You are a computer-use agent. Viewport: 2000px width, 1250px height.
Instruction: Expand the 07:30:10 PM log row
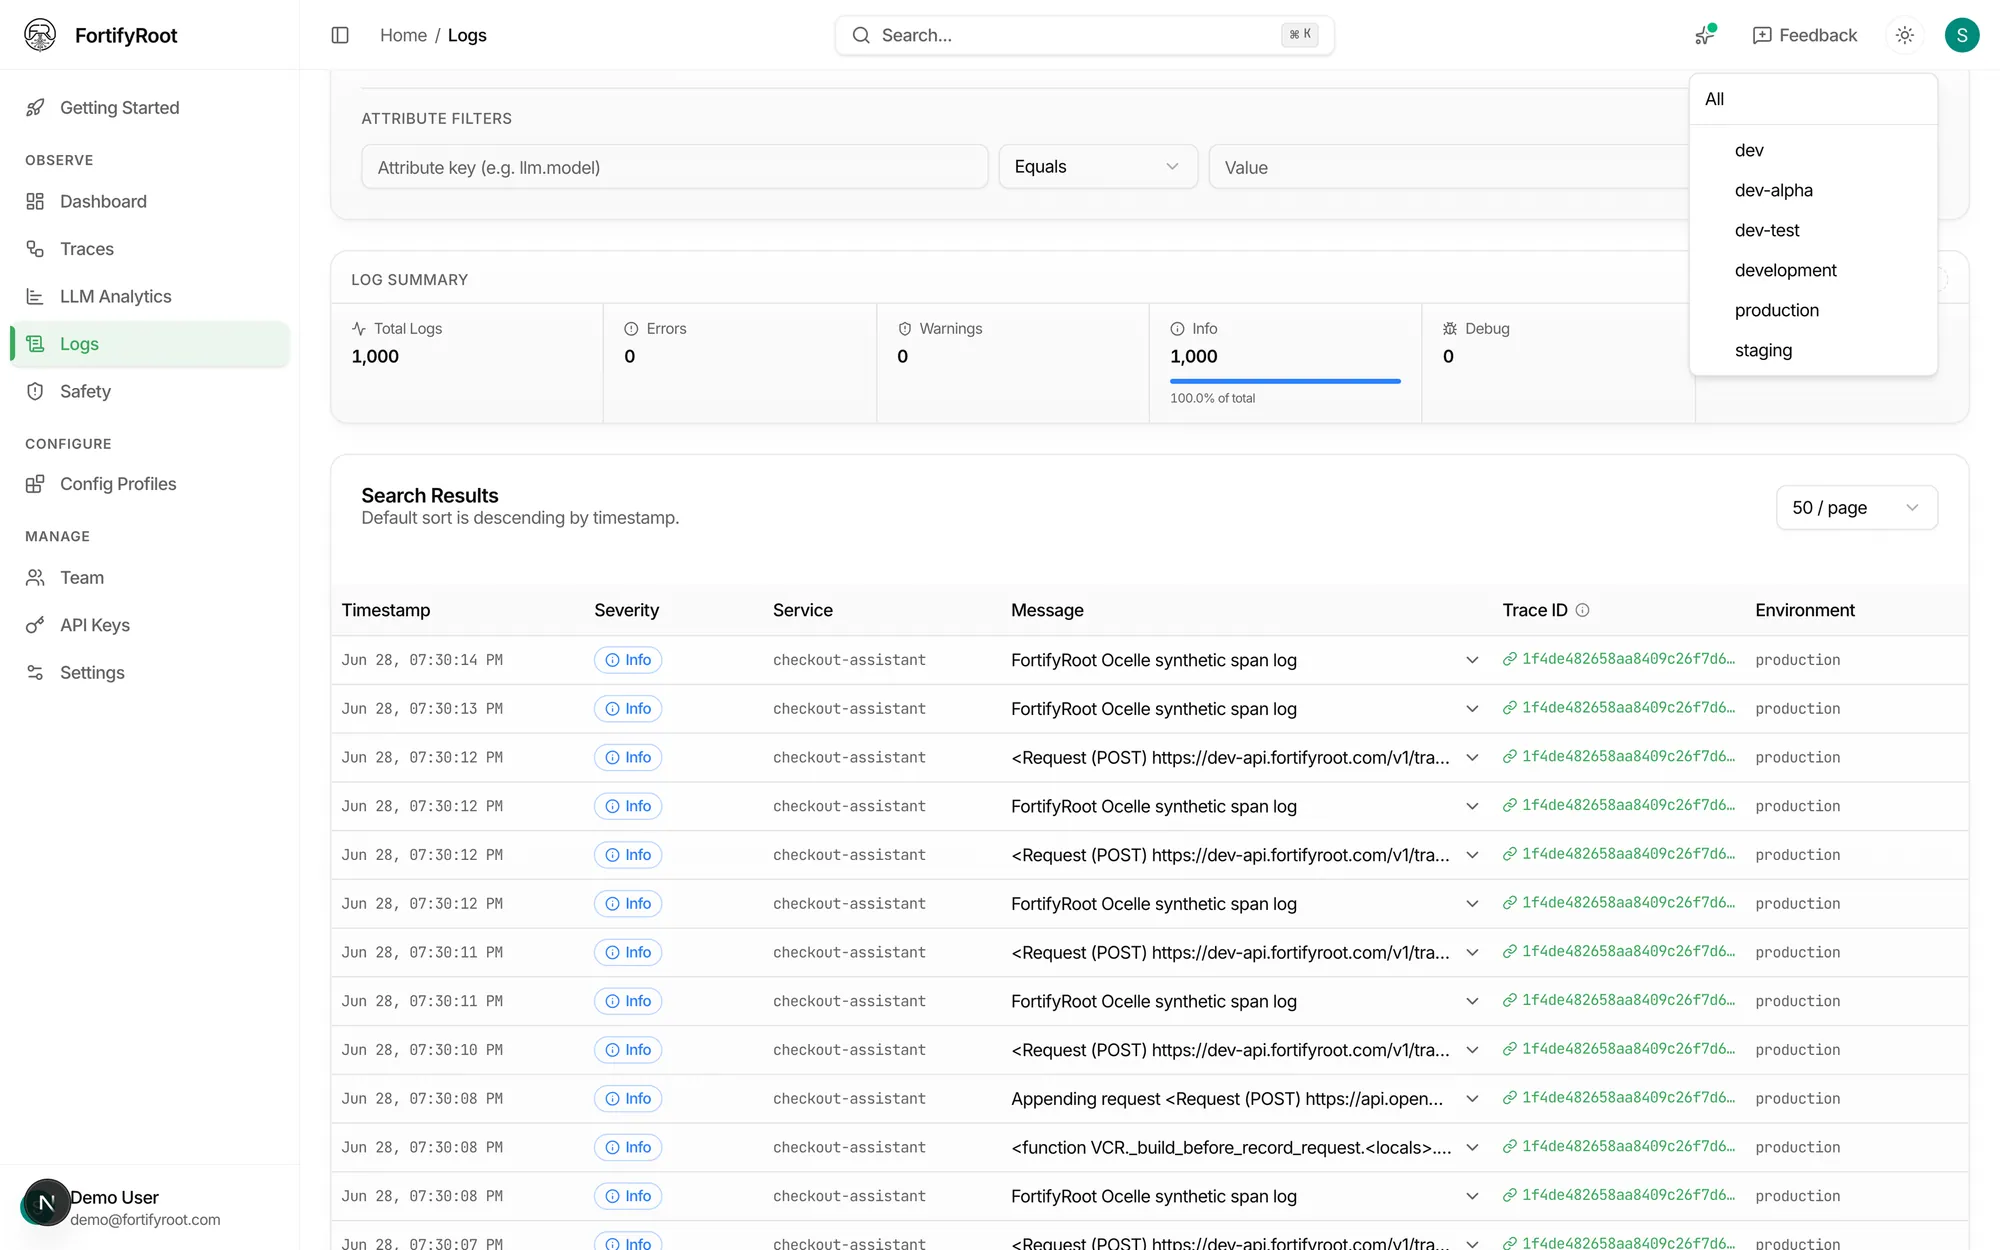point(1472,1050)
